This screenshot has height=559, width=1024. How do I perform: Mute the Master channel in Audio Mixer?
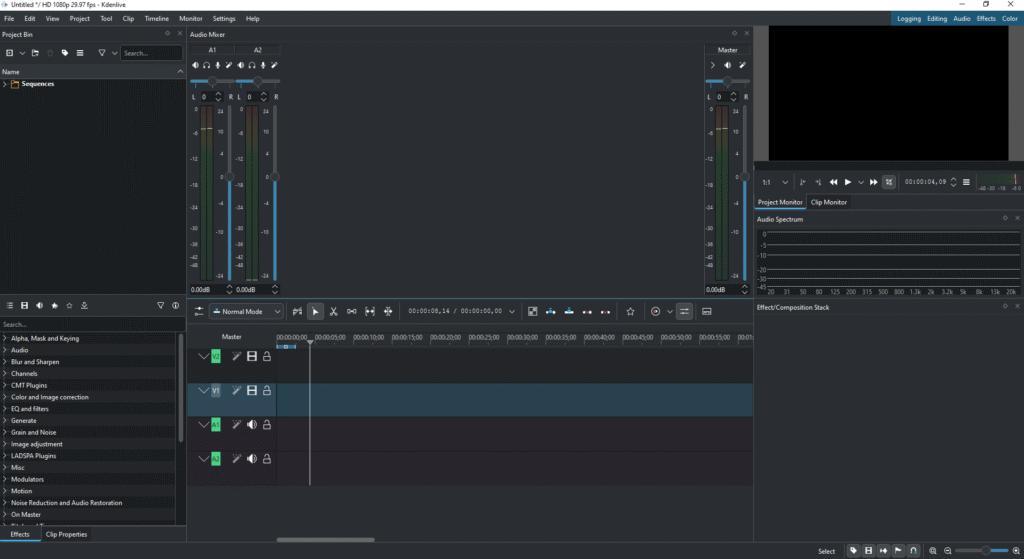pos(728,66)
